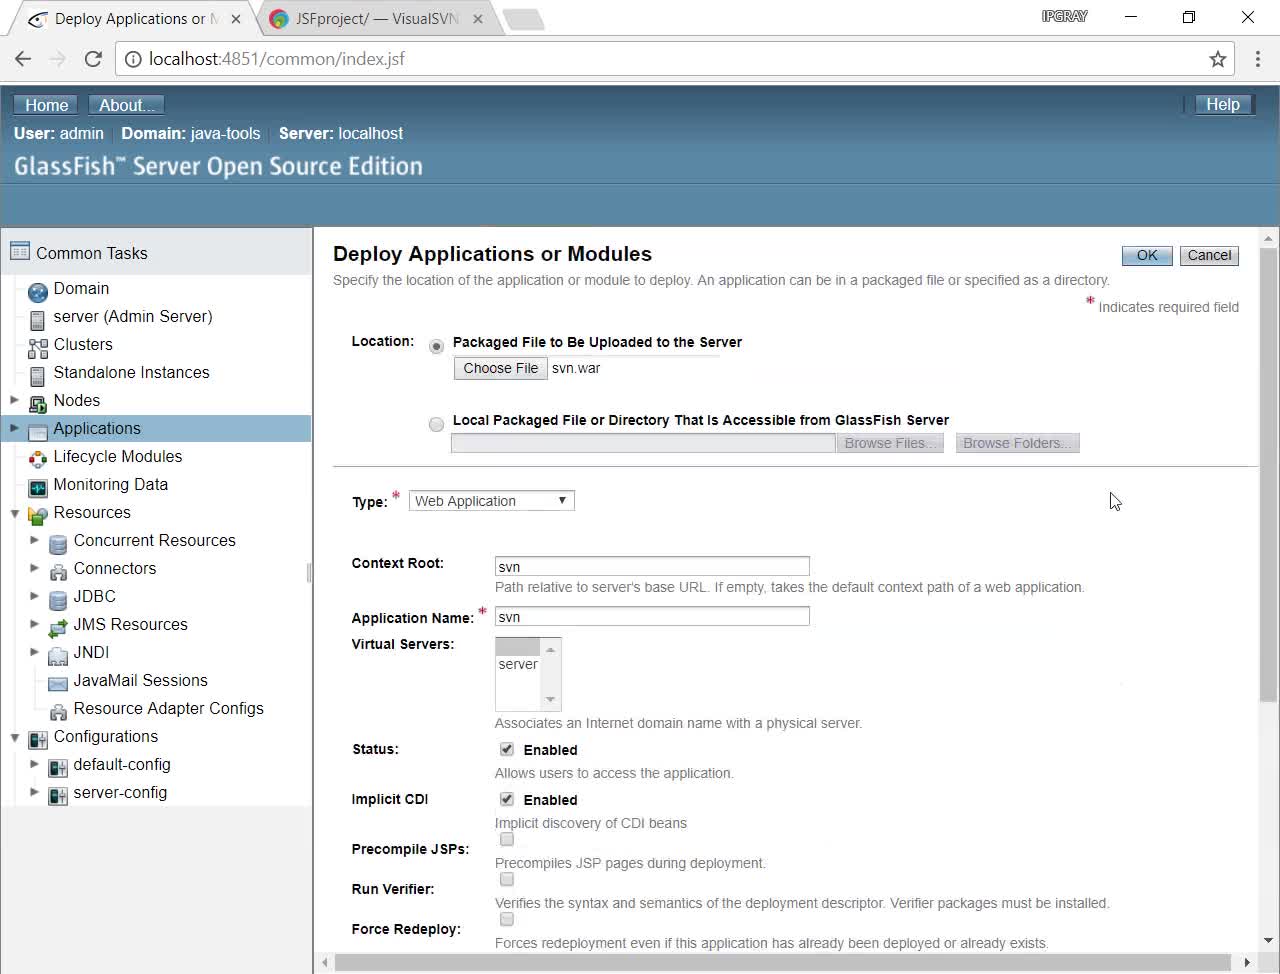Screen dimensions: 1280x974
Task: Open the Monitoring Data tree link
Action: pos(111,484)
